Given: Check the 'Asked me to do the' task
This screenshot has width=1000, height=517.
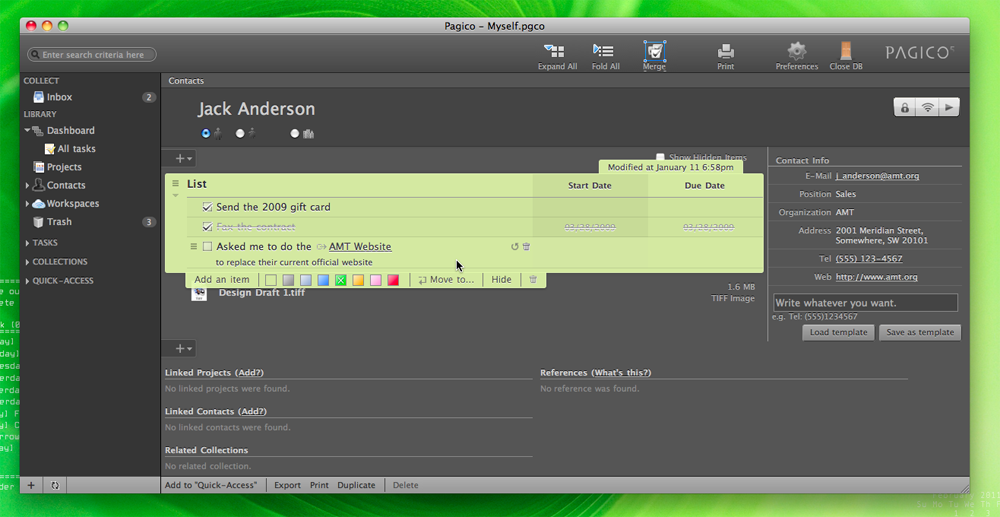Looking at the screenshot, I should pos(207,247).
